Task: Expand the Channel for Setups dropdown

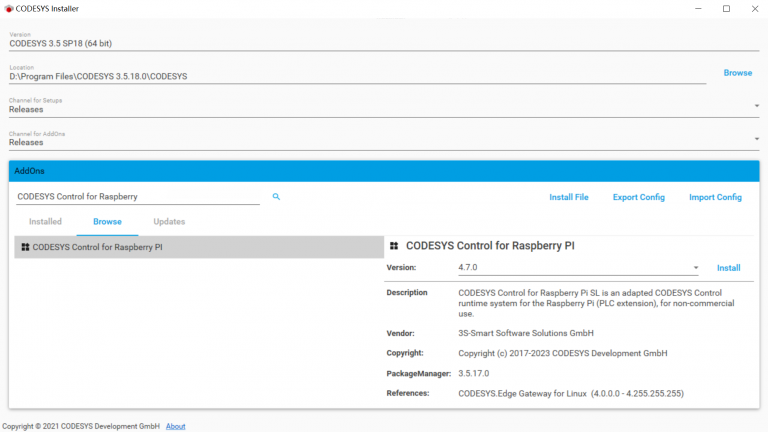Action: point(756,106)
